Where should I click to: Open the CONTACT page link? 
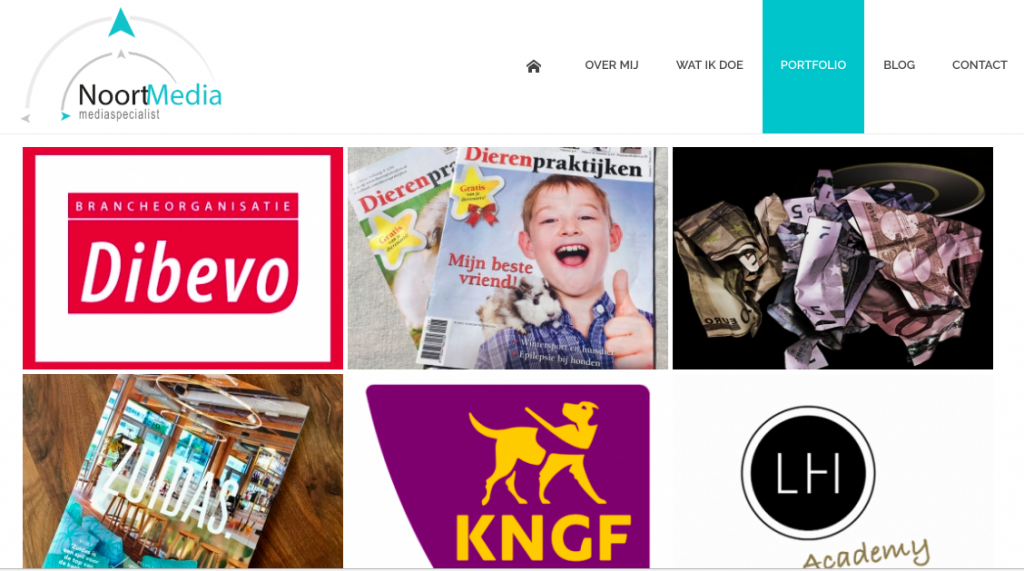tap(979, 65)
